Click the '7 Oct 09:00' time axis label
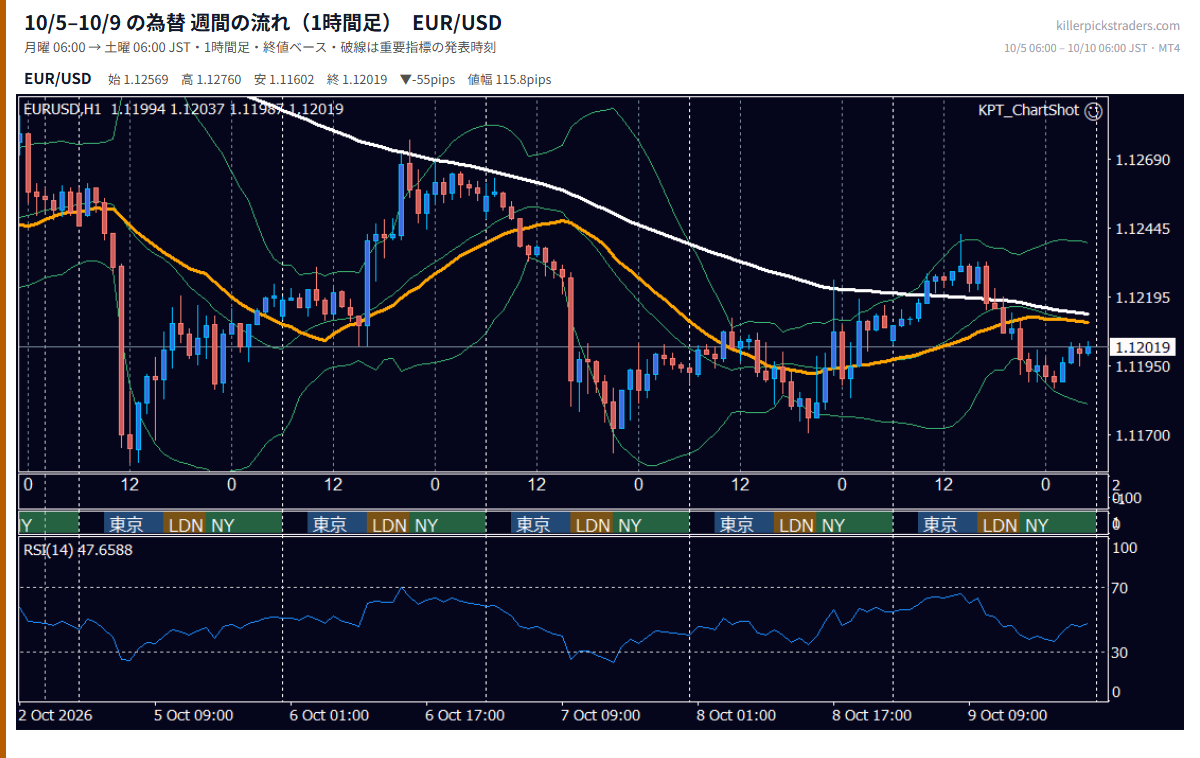The image size is (1200, 758). click(x=601, y=715)
